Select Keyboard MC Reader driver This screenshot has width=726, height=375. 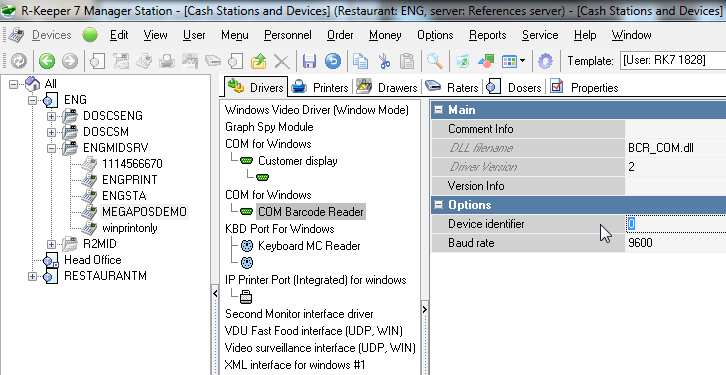309,246
